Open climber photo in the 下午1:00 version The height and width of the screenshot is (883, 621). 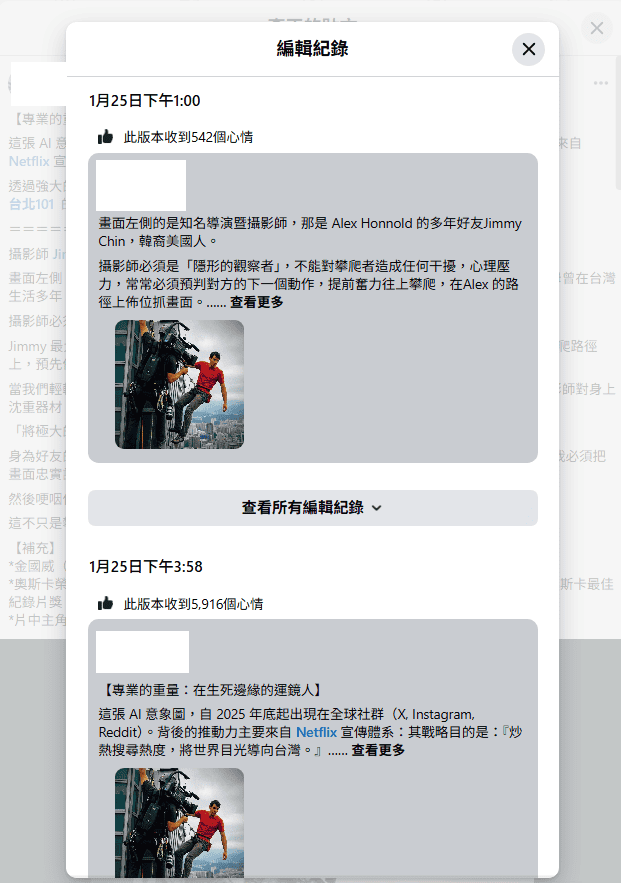(x=179, y=384)
